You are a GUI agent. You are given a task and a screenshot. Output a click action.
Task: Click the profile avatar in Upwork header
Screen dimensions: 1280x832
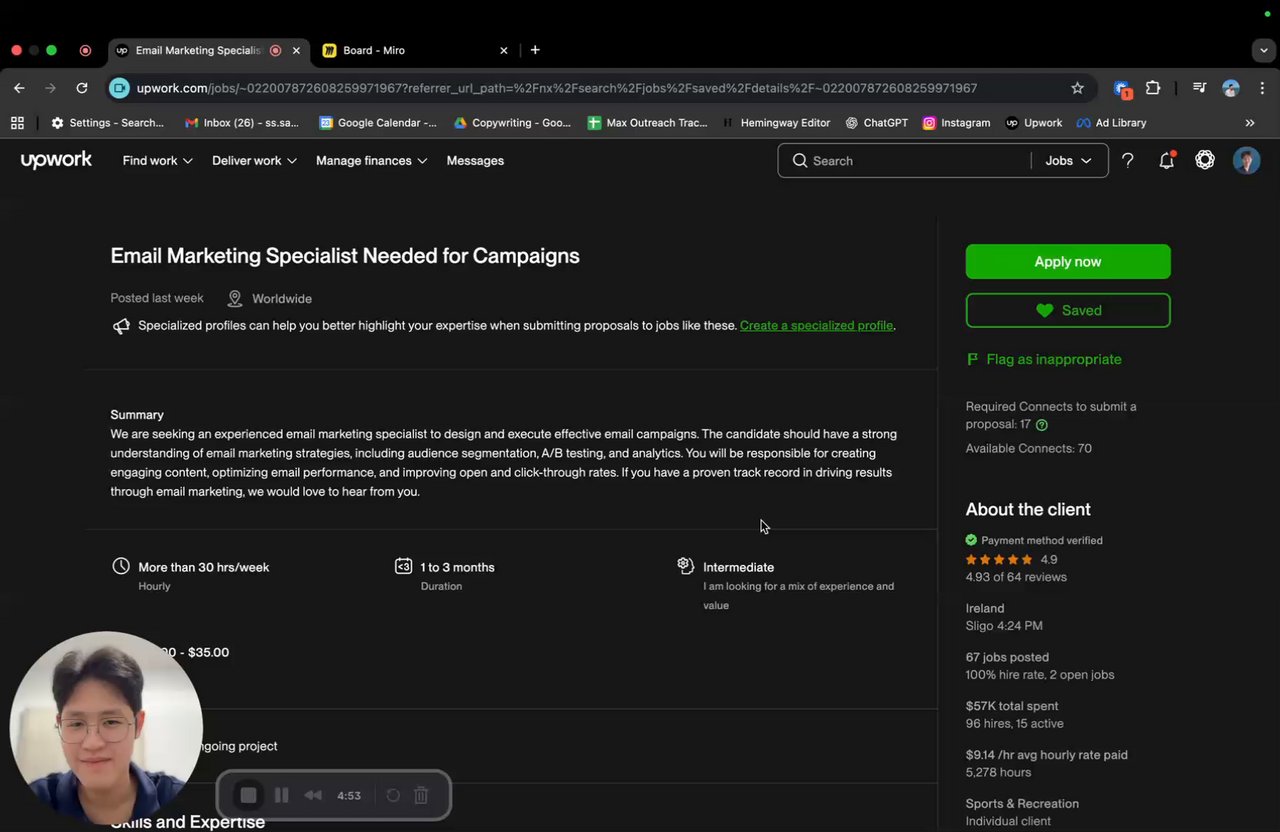(x=1246, y=160)
